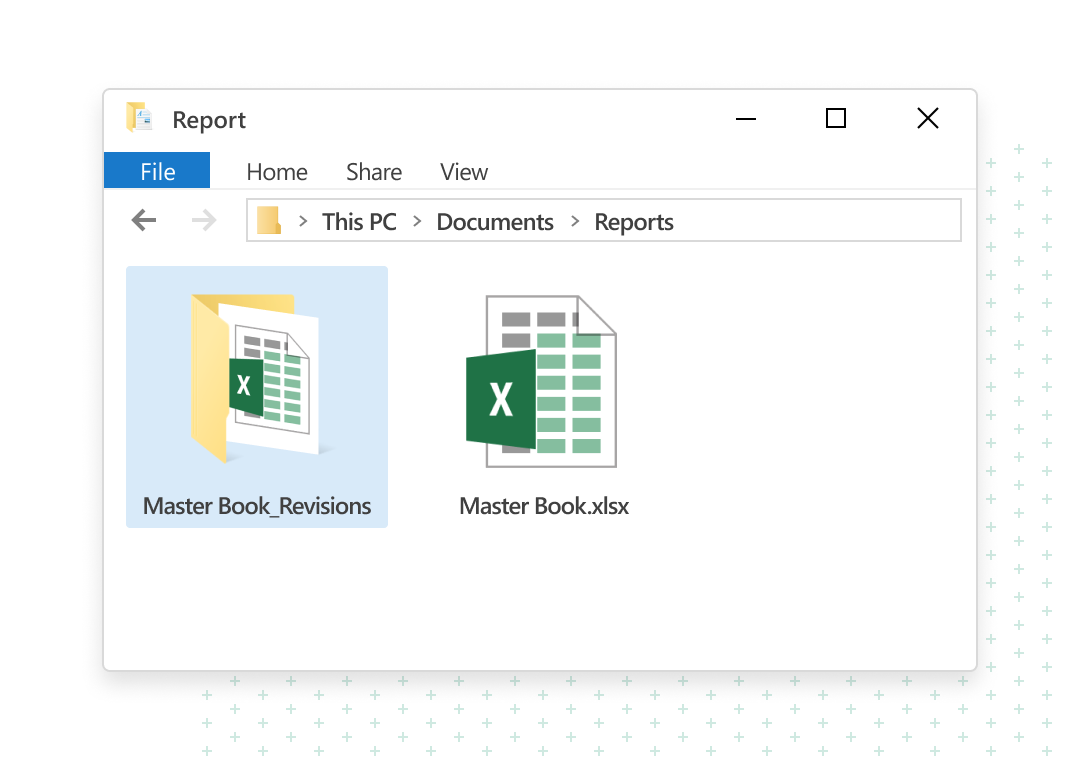
Task: Click the back navigation arrow
Action: click(x=143, y=220)
